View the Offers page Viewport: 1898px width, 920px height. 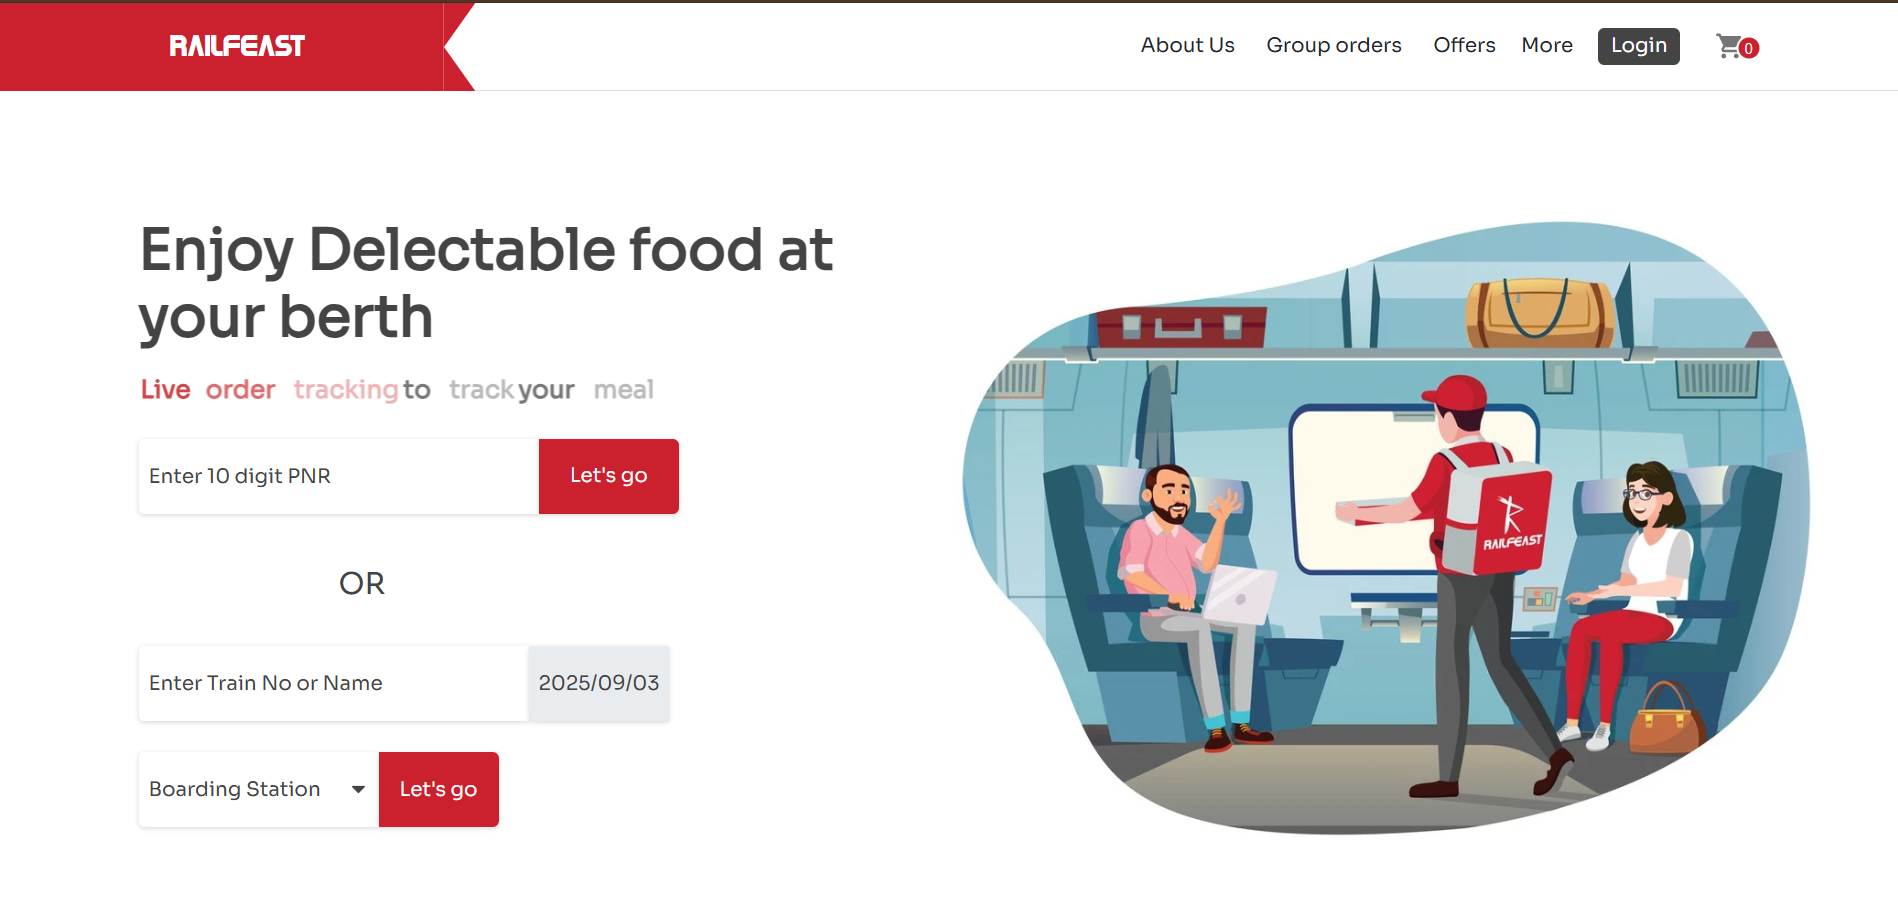[1464, 45]
